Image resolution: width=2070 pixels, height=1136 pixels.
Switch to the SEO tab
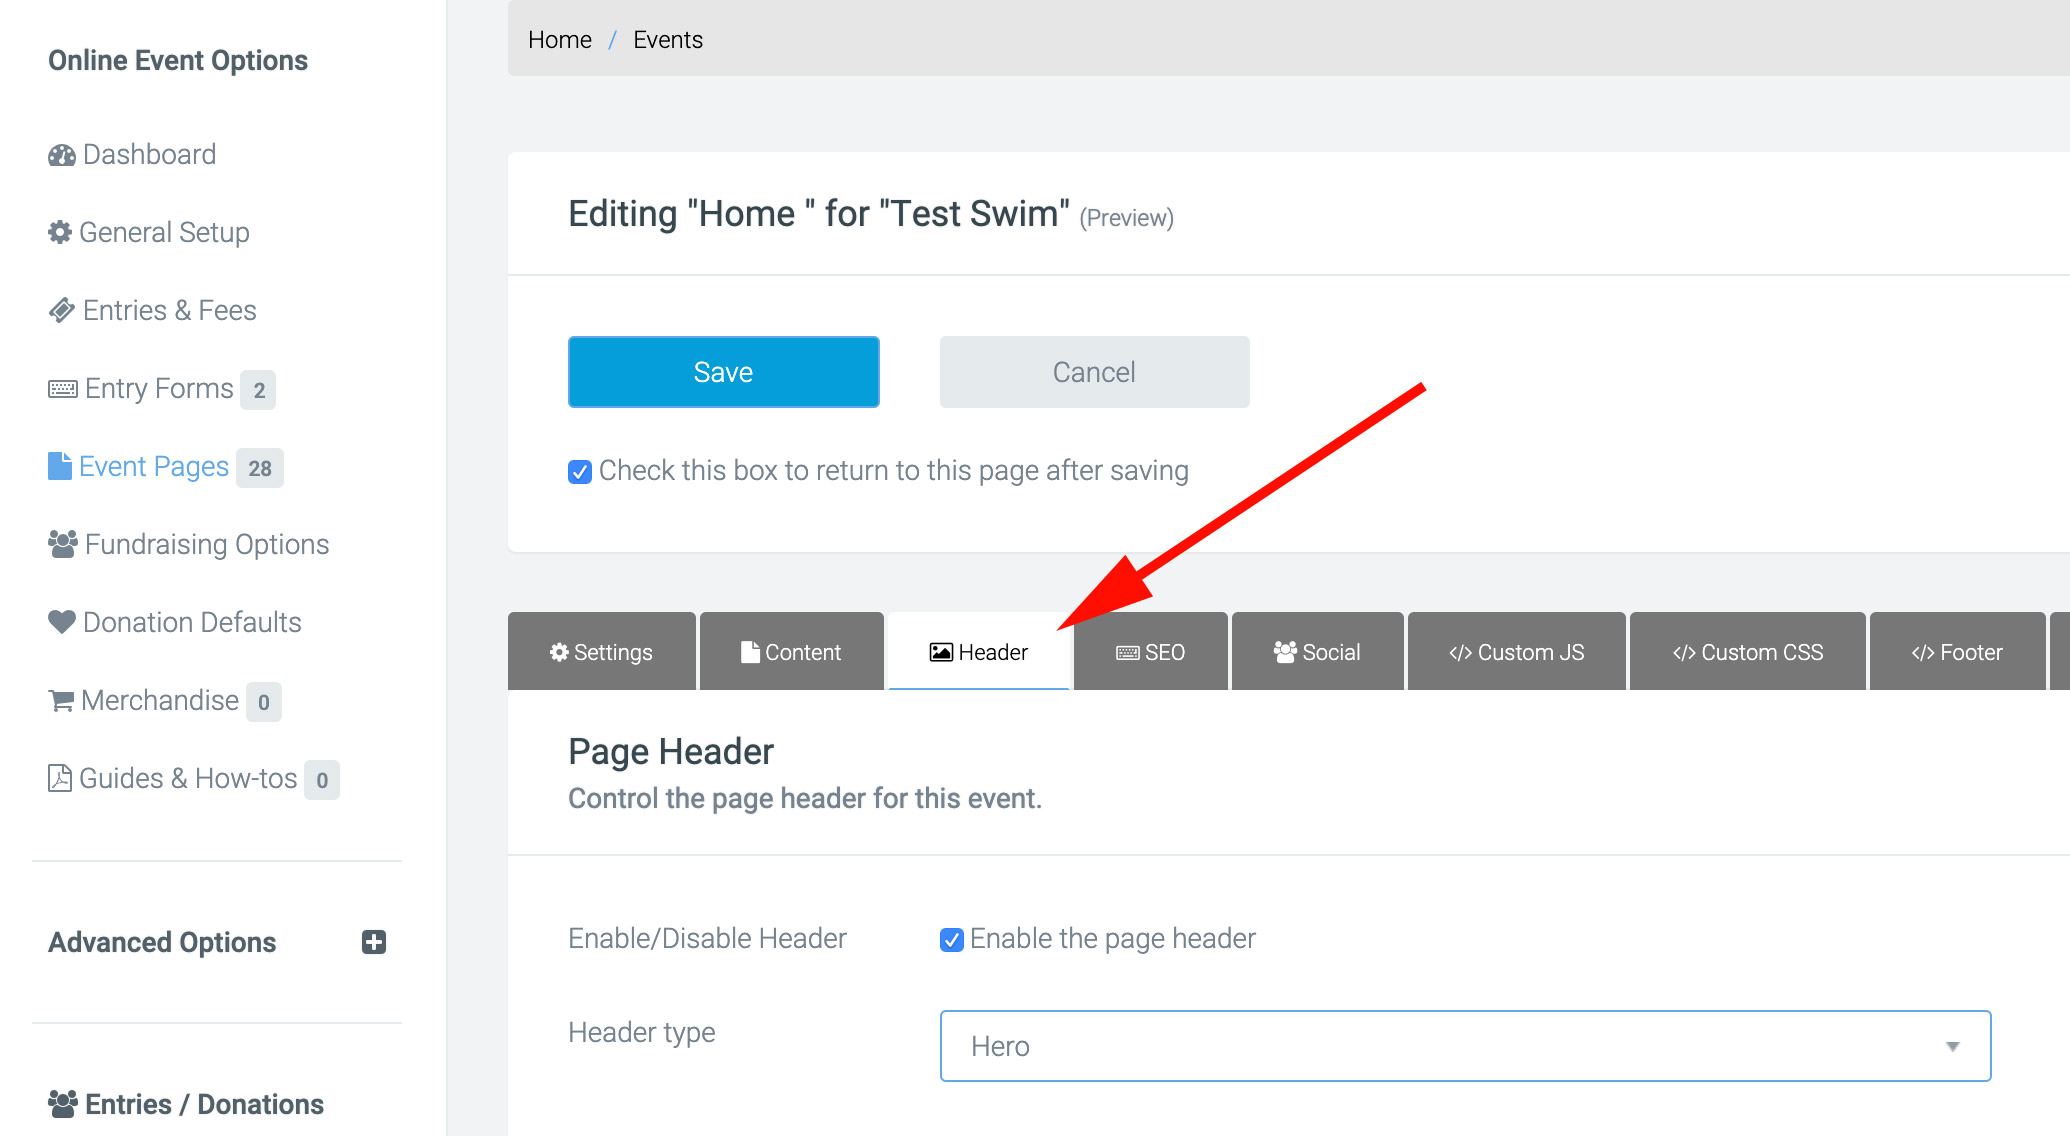coord(1150,652)
